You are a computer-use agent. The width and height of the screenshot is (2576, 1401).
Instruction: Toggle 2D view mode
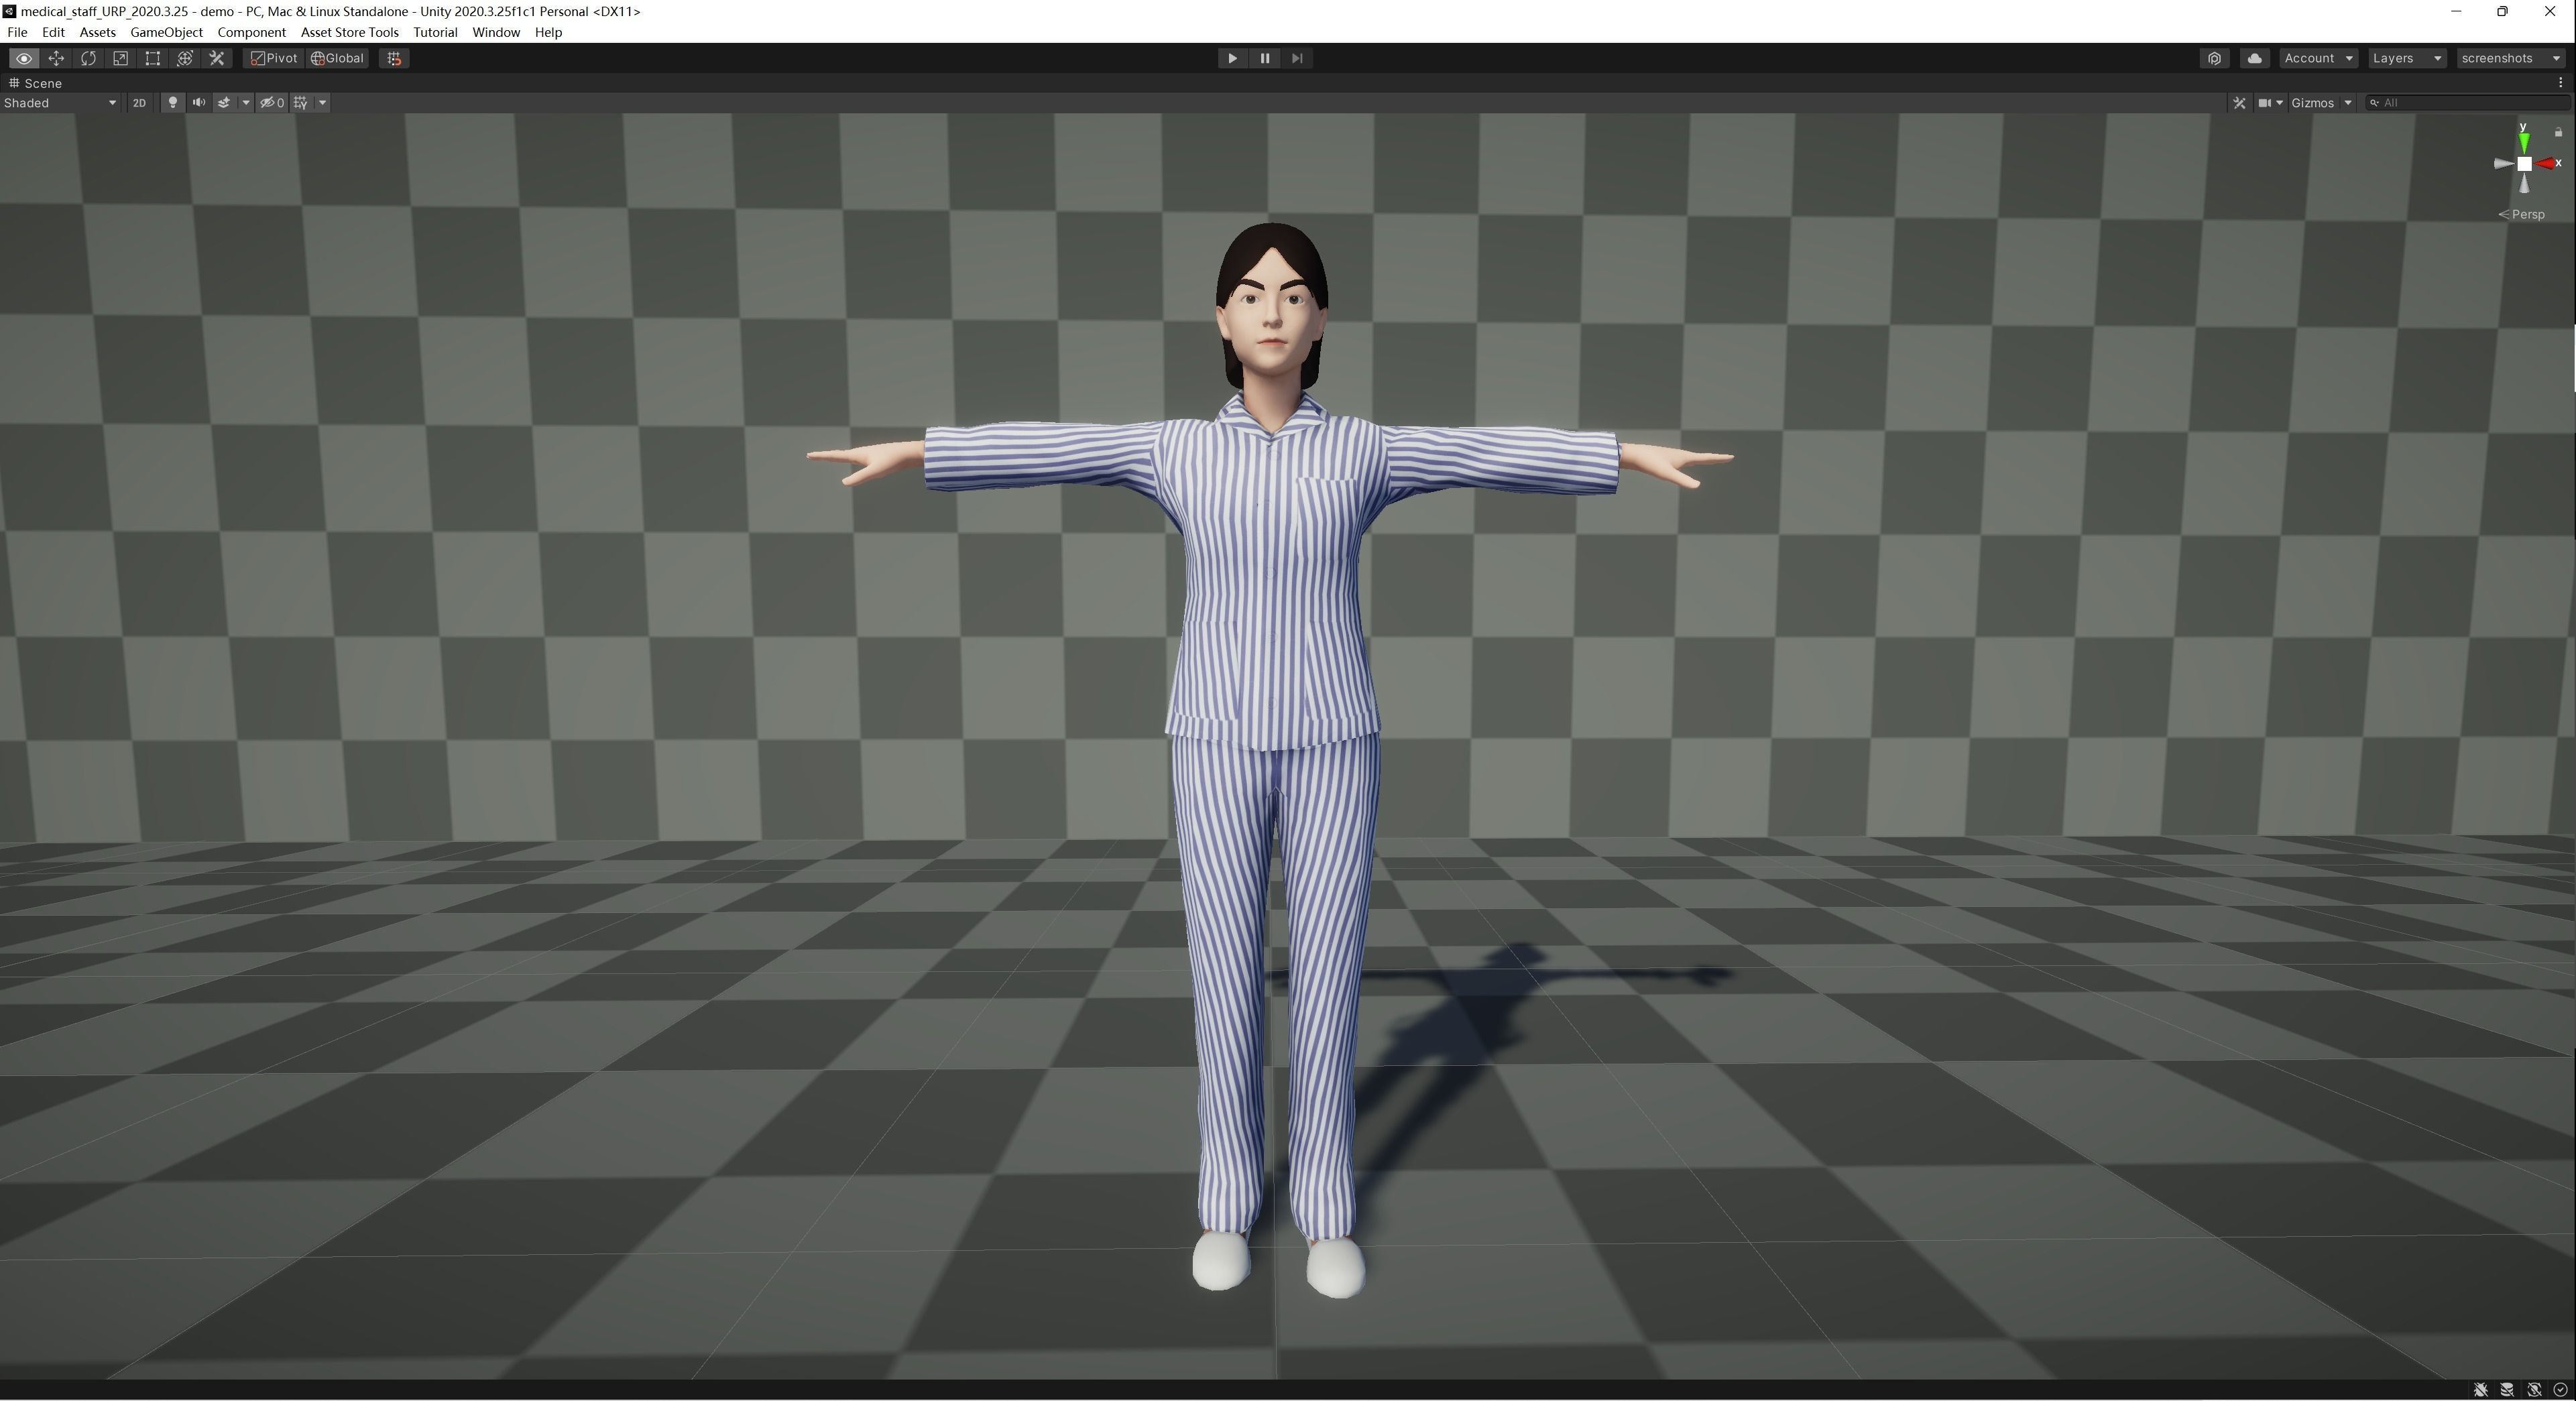(x=139, y=102)
